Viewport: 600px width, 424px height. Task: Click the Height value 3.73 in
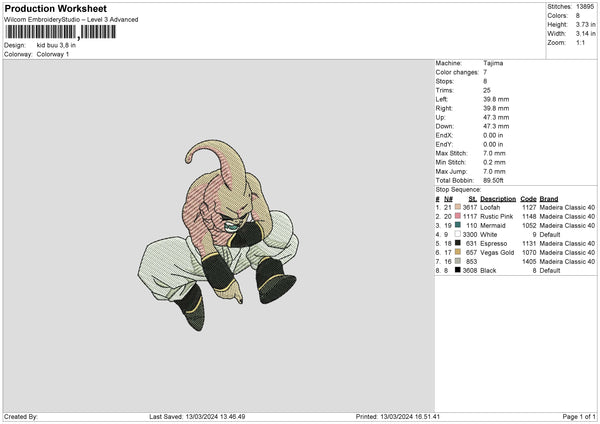point(585,24)
